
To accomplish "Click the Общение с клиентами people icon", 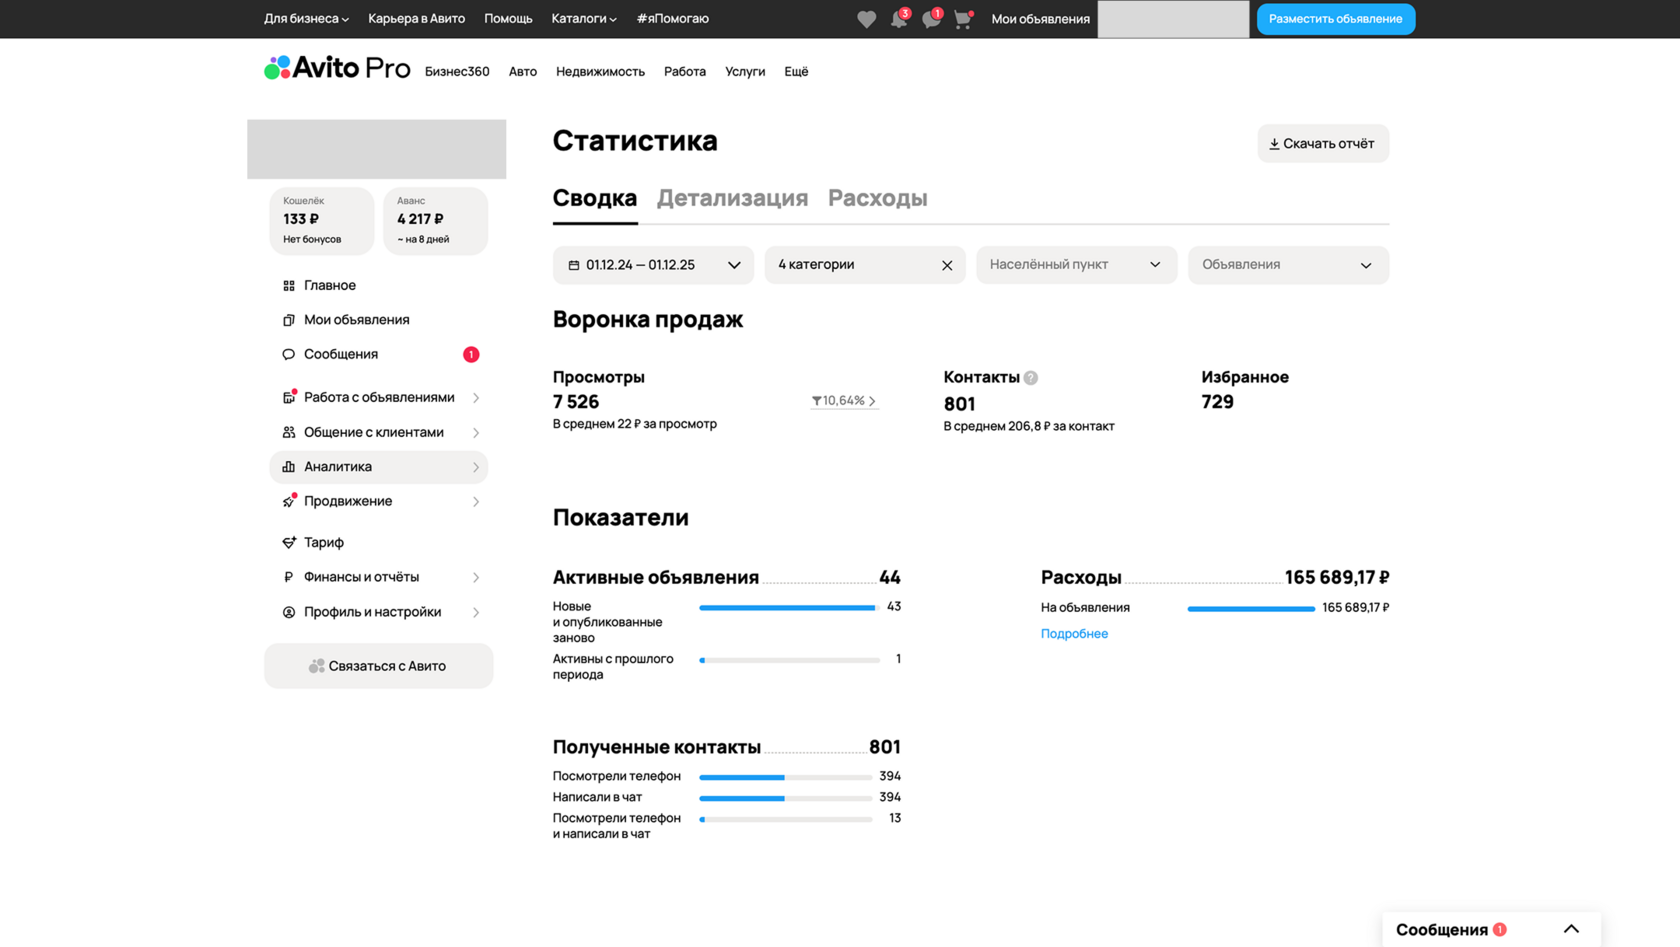I will pyautogui.click(x=289, y=432).
